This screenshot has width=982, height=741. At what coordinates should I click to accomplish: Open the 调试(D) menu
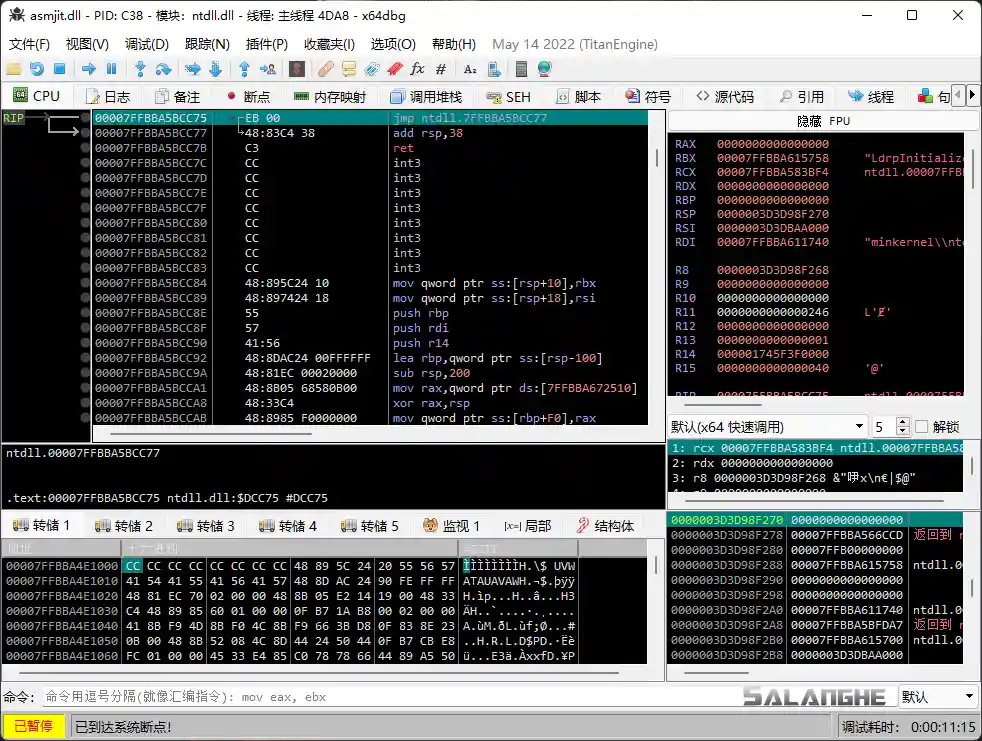[146, 44]
